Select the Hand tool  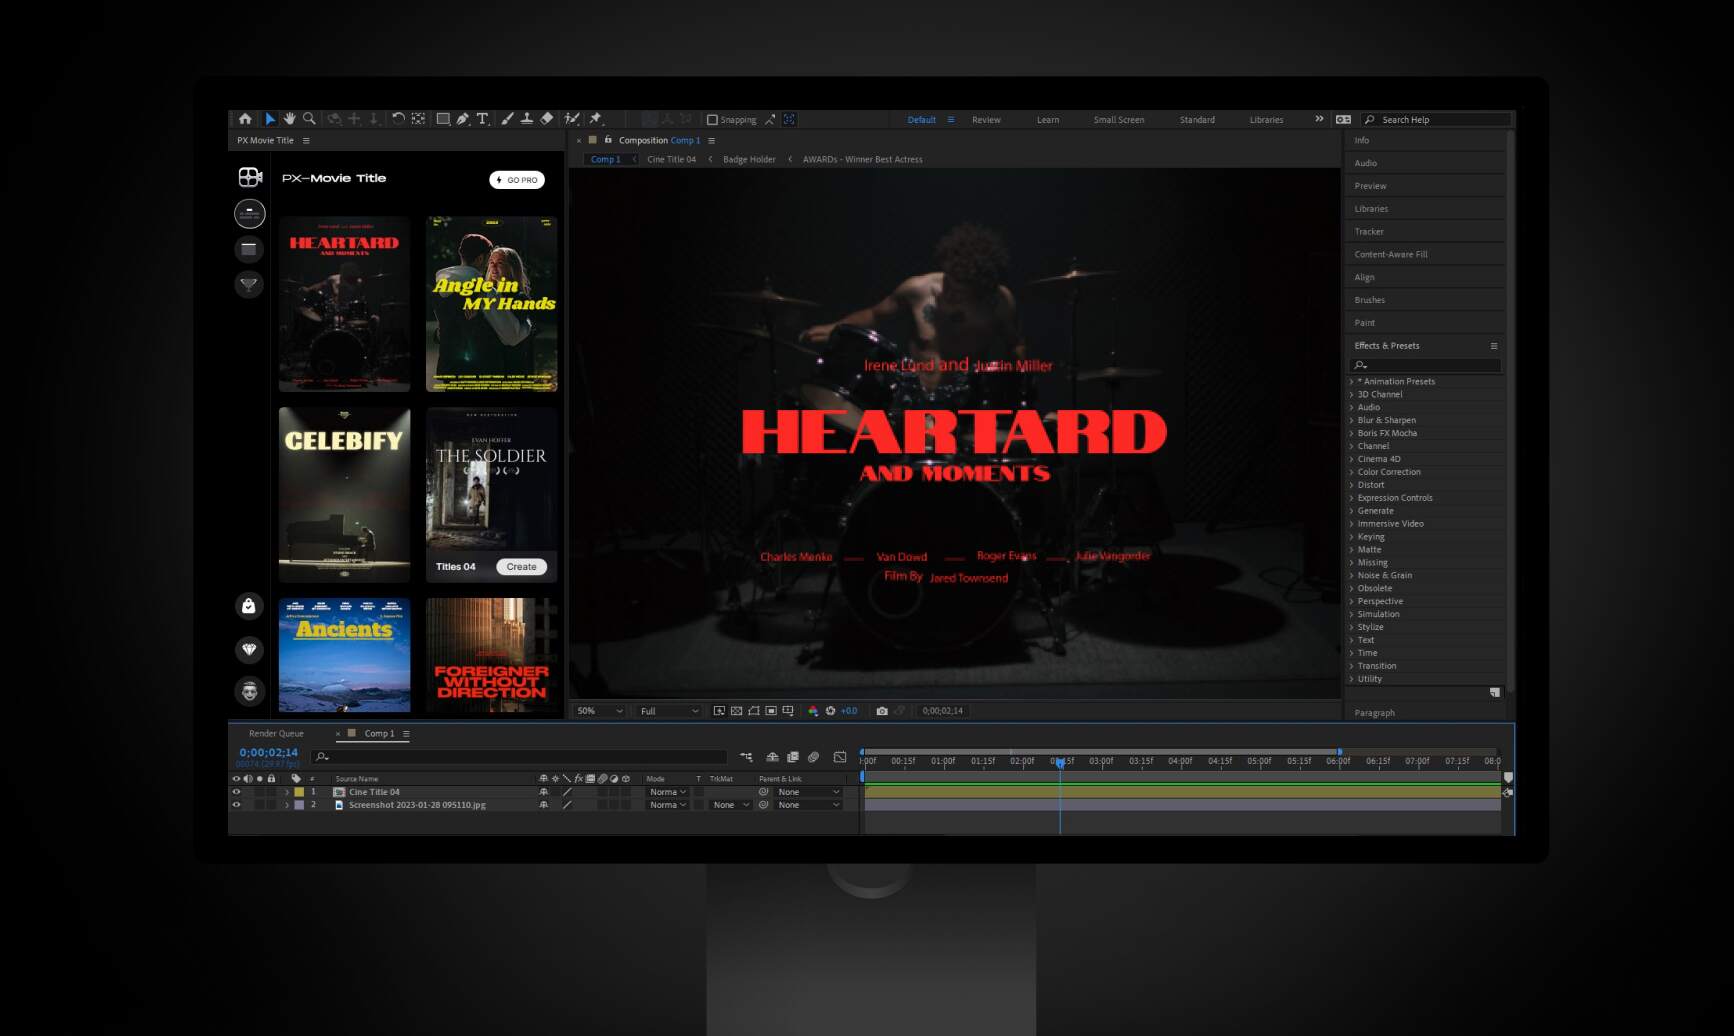tap(290, 119)
